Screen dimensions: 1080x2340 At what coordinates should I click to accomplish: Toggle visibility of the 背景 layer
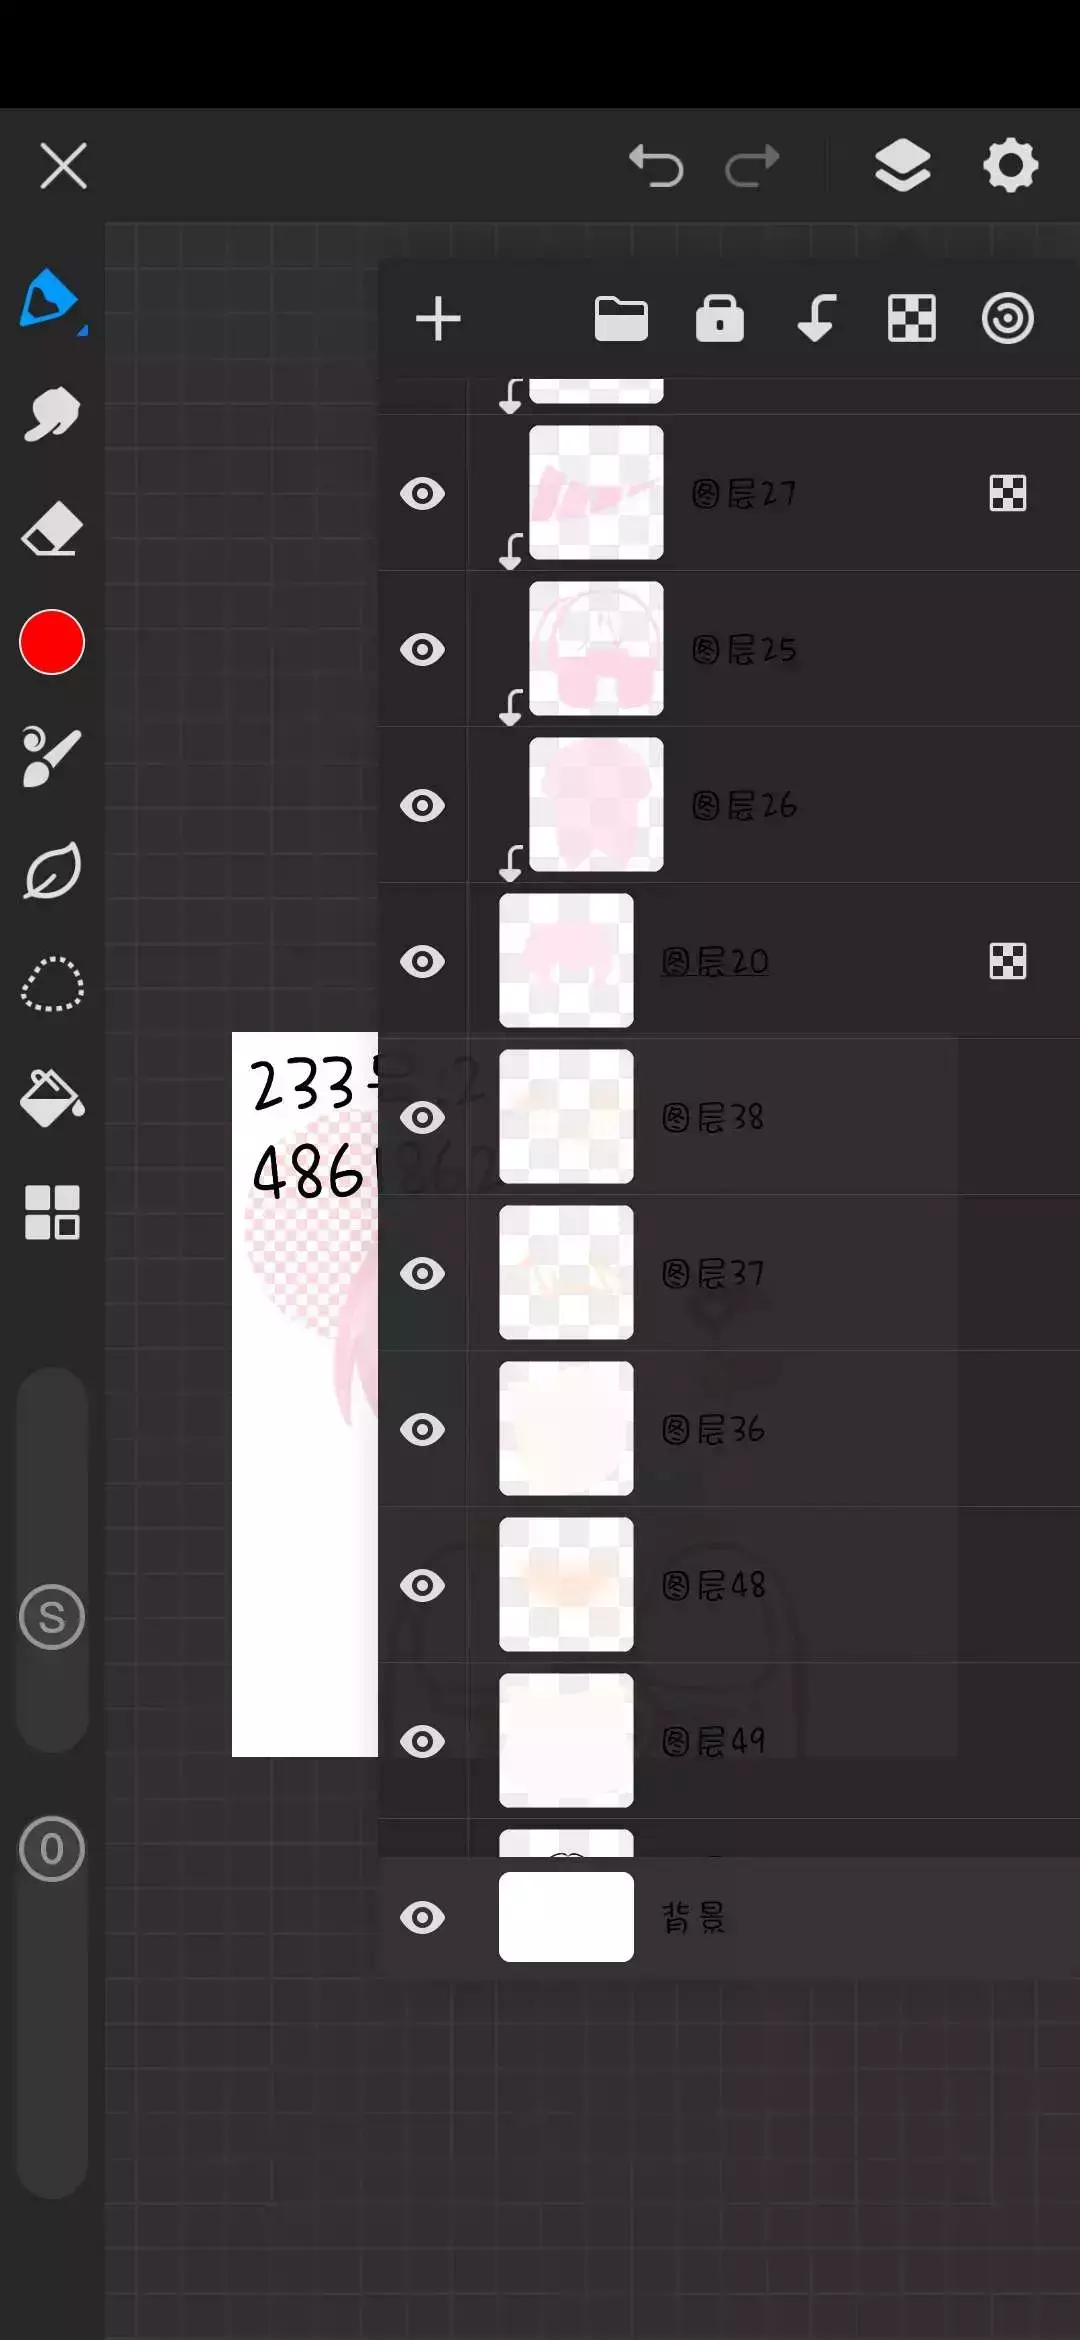coord(423,1917)
